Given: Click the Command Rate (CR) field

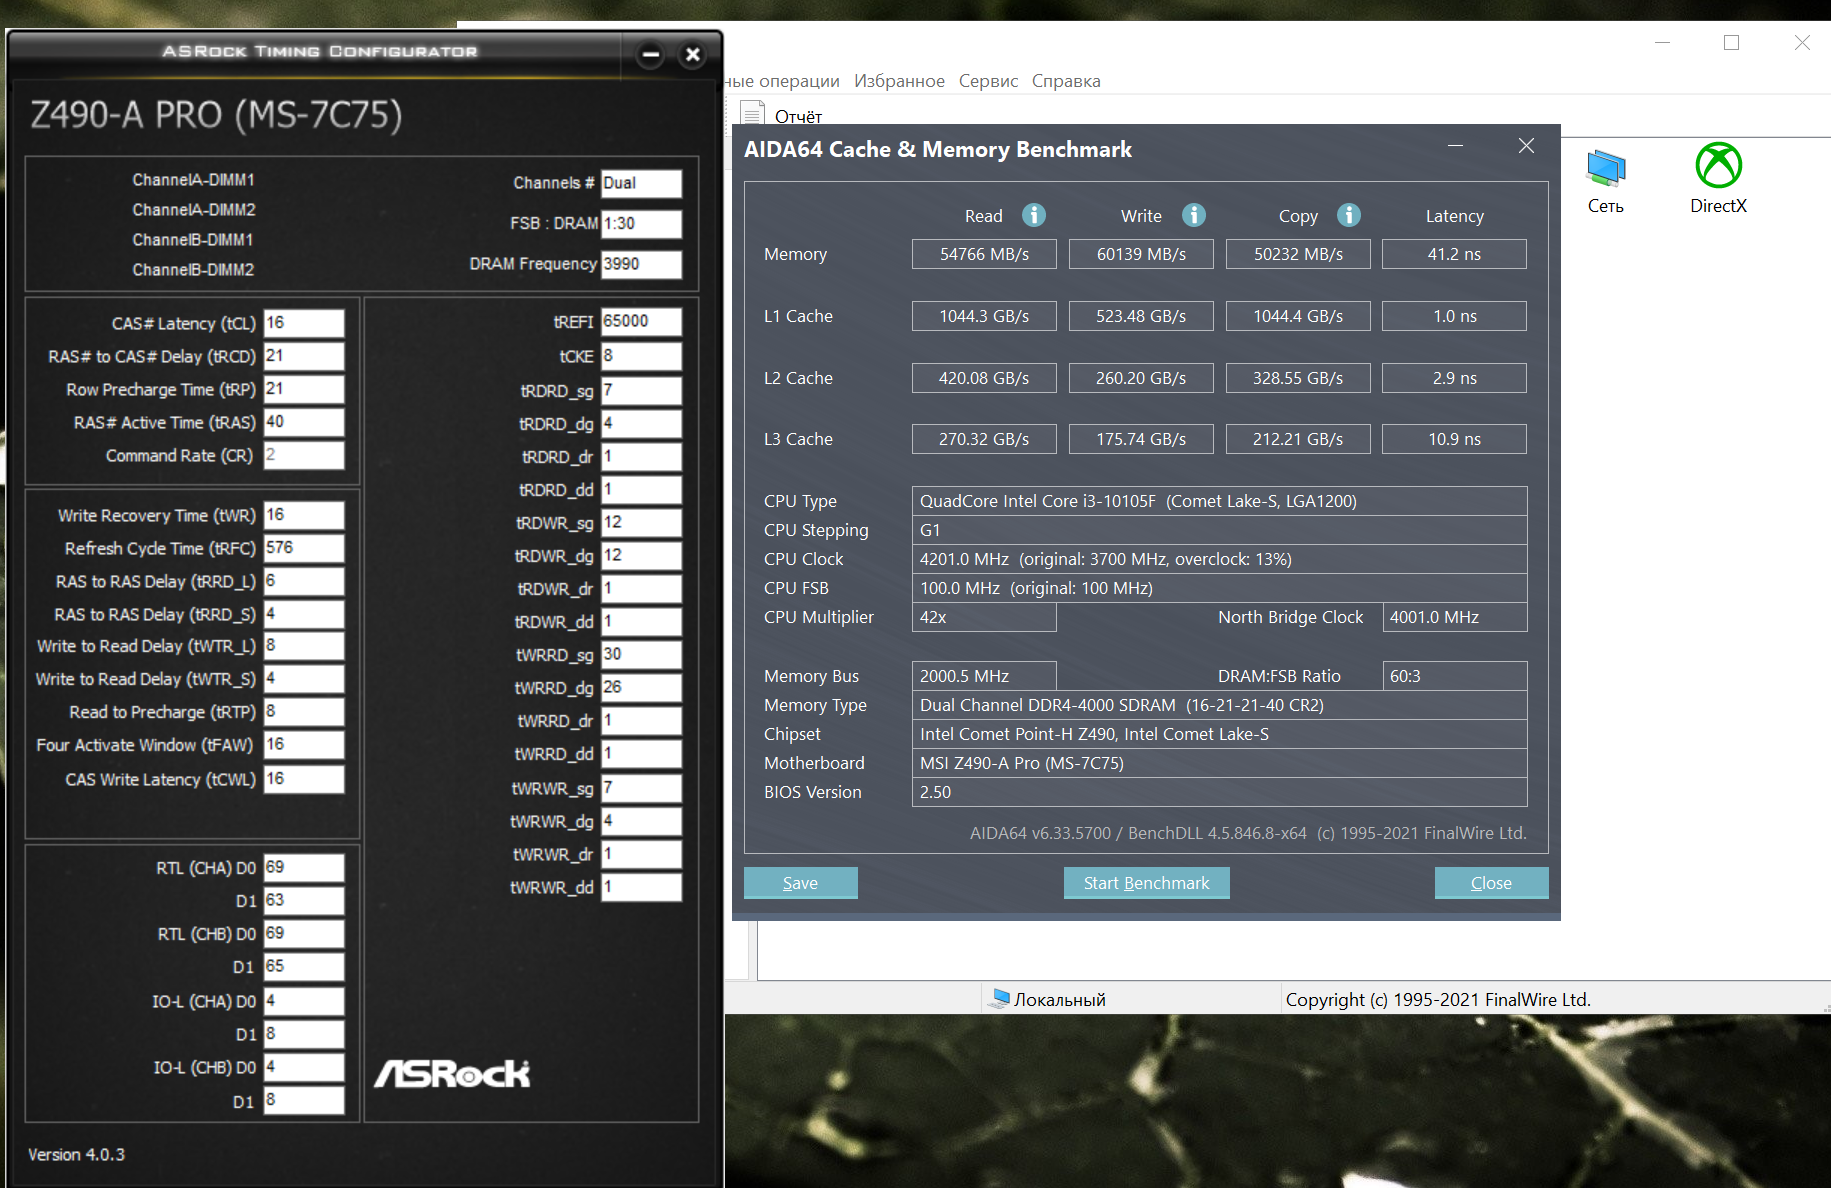Looking at the screenshot, I should 304,455.
